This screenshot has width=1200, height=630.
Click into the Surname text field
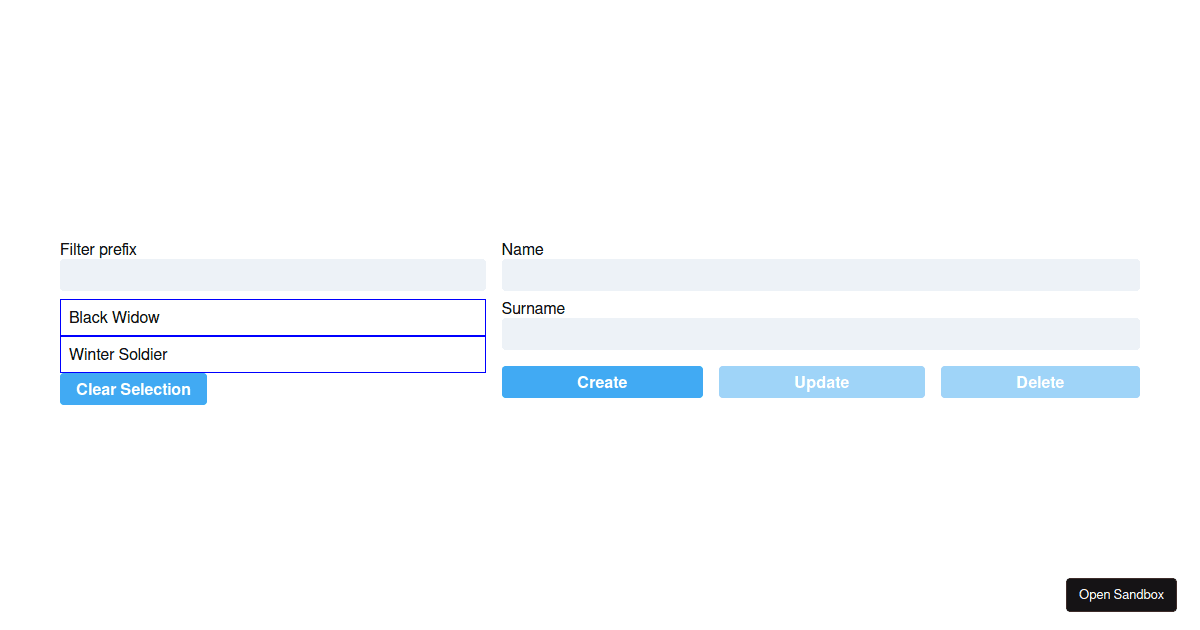coord(820,334)
